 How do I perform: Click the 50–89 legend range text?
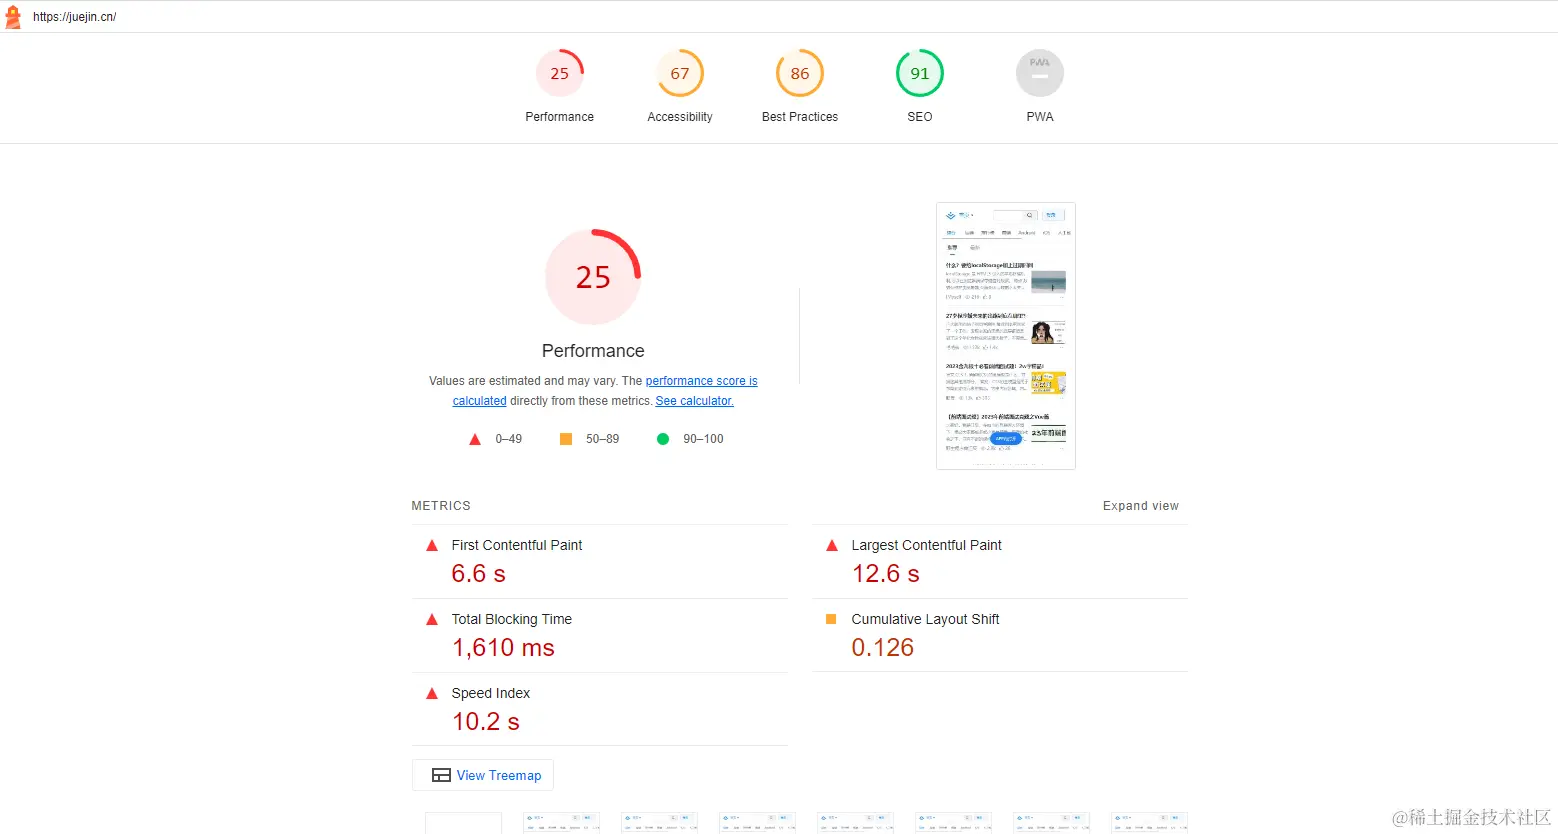point(603,439)
